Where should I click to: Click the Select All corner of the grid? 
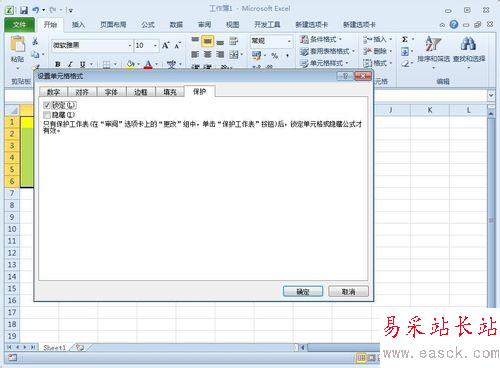tap(12, 110)
